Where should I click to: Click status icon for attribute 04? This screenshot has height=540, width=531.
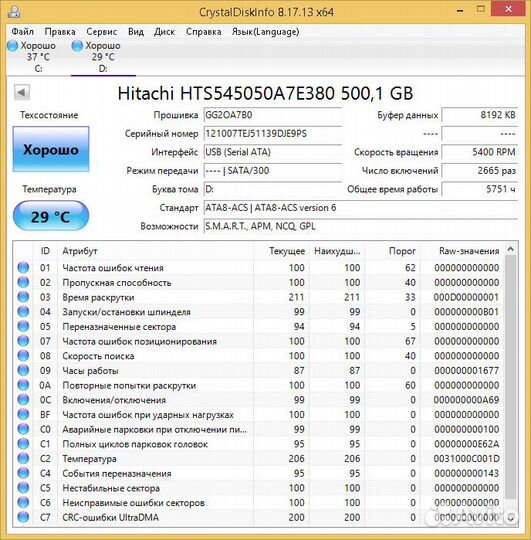tap(23, 312)
